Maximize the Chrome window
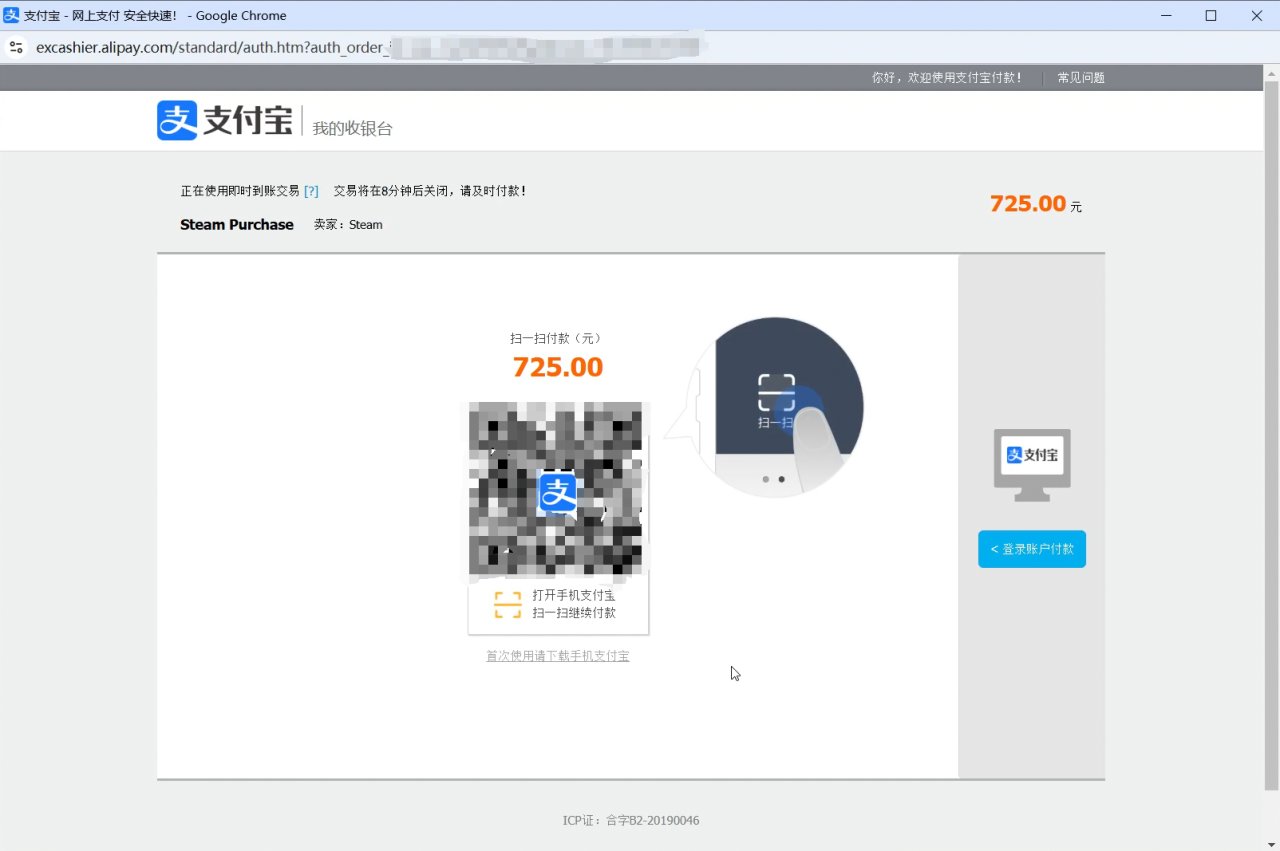1280x851 pixels. [1211, 15]
